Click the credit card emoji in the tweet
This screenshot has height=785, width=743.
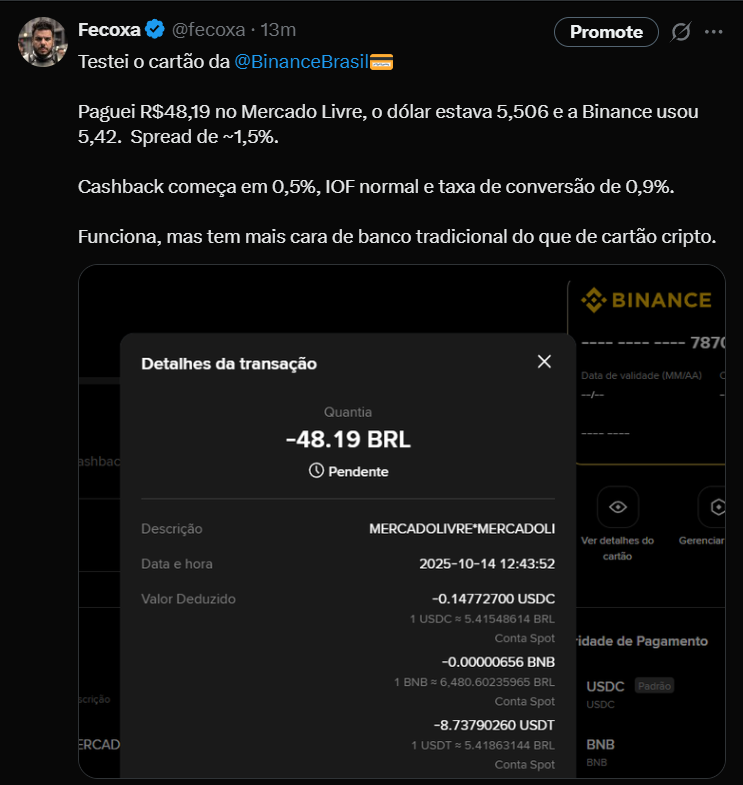point(381,62)
